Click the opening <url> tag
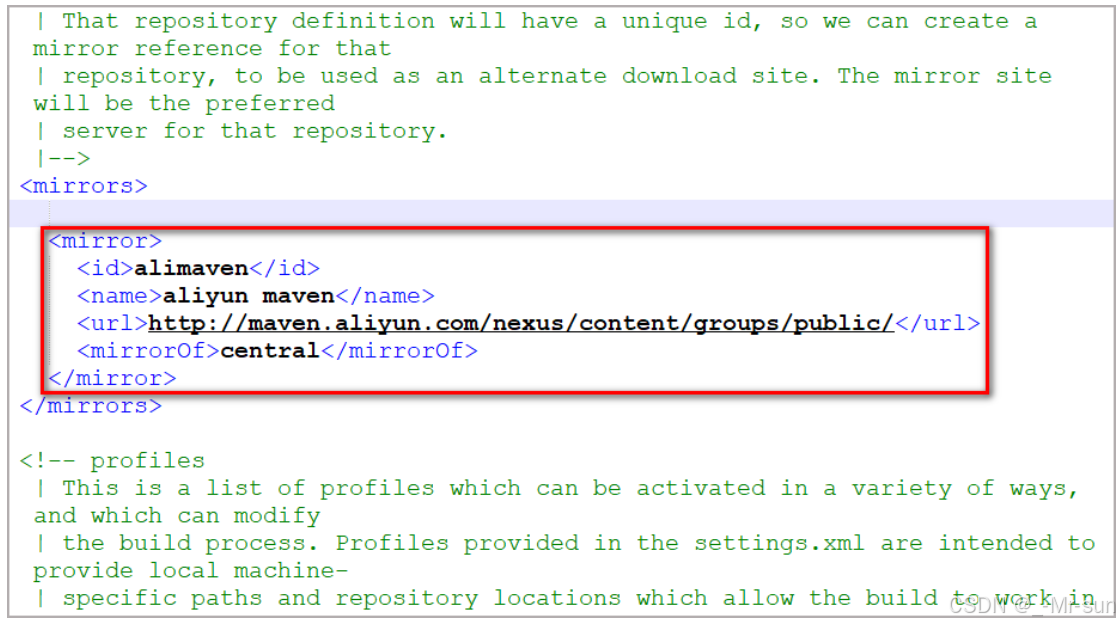This screenshot has height=625, width=1120. [112, 324]
